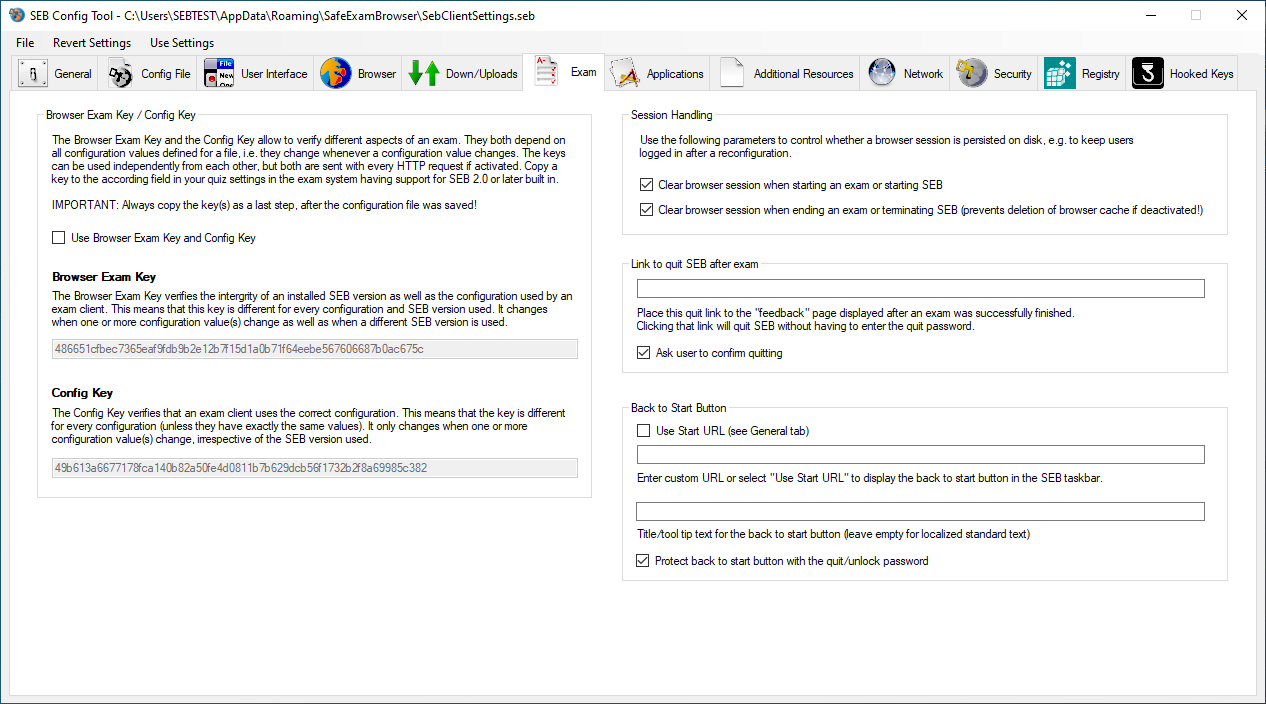Switch to the Network tab
1266x704 pixels.
[907, 74]
